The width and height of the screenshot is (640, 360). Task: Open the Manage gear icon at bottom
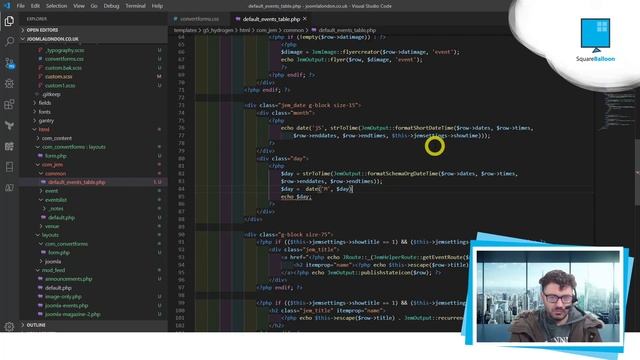coord(9,326)
